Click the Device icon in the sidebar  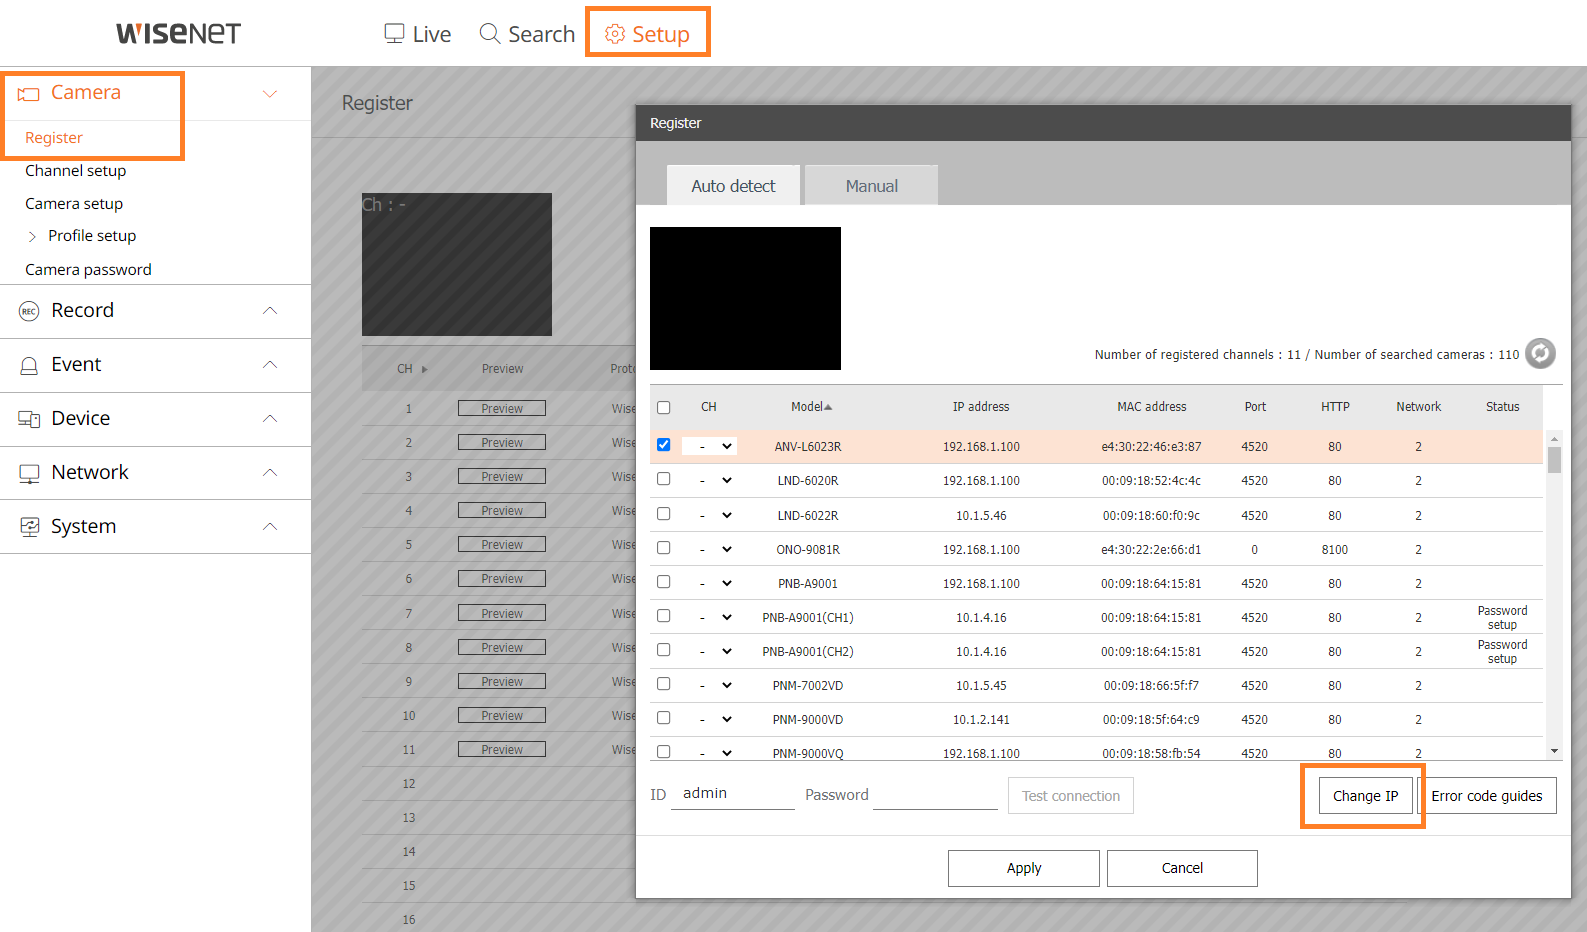point(29,419)
